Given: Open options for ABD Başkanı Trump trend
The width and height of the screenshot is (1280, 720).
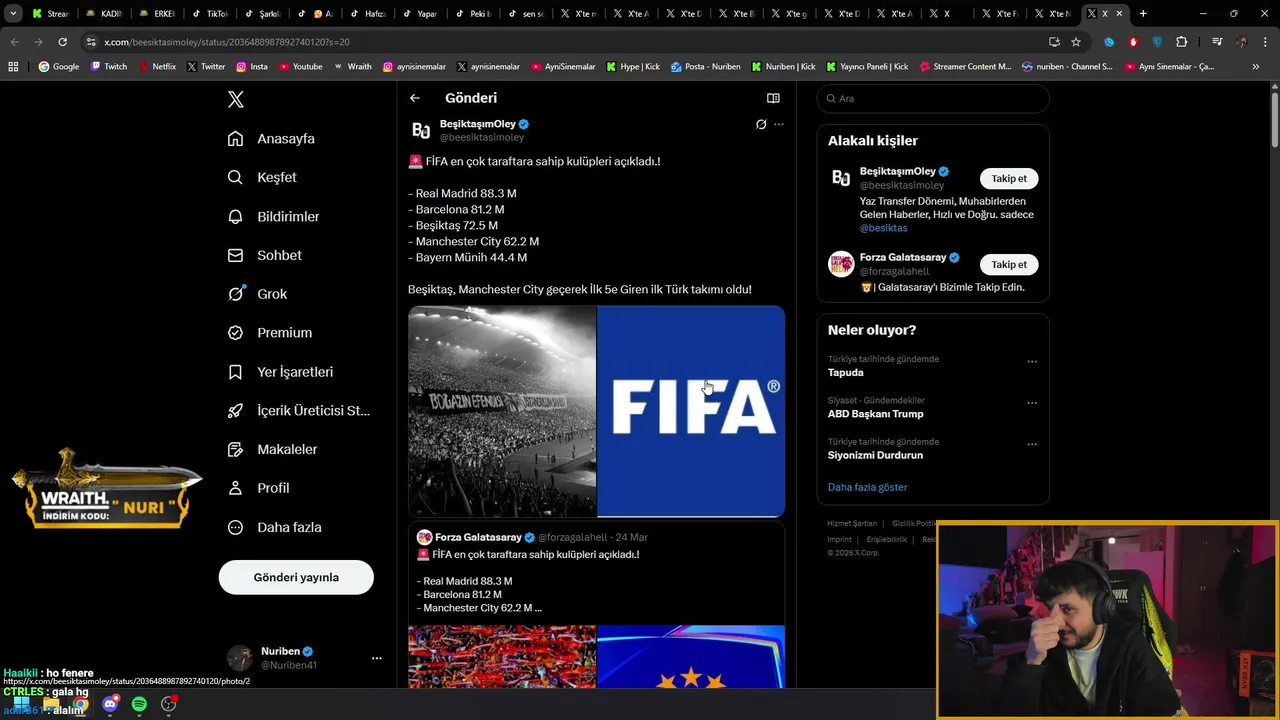Looking at the screenshot, I should click(x=1032, y=403).
